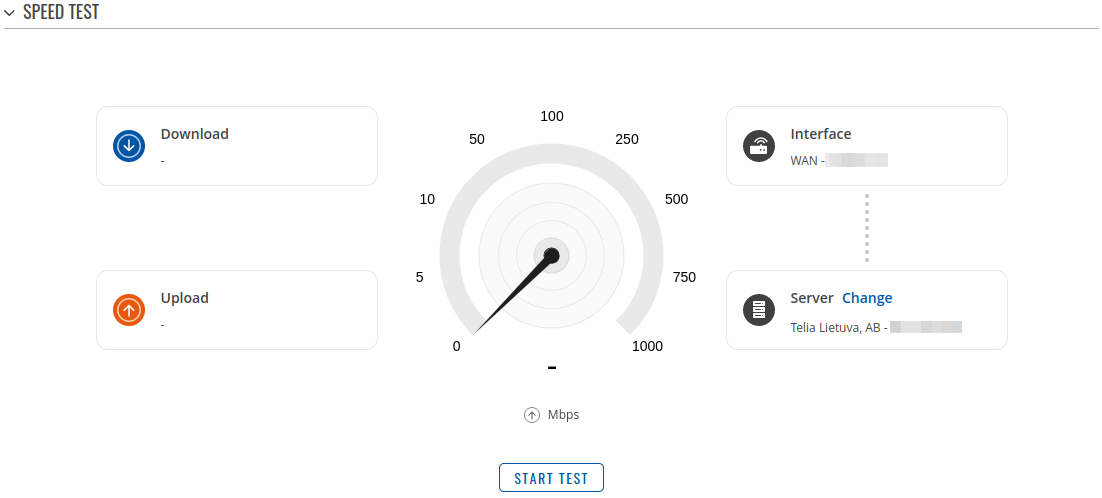Select the Upload label text
Screen dimensions: 1102x498
(x=185, y=298)
